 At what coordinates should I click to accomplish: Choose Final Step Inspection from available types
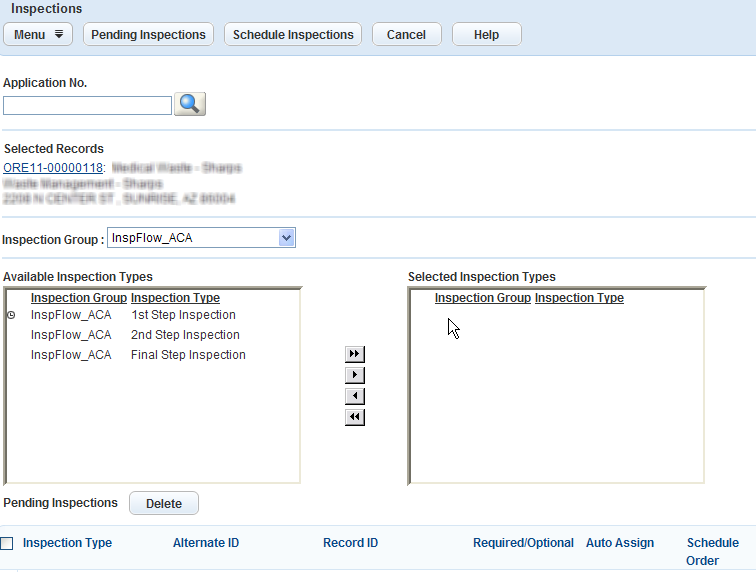(188, 355)
